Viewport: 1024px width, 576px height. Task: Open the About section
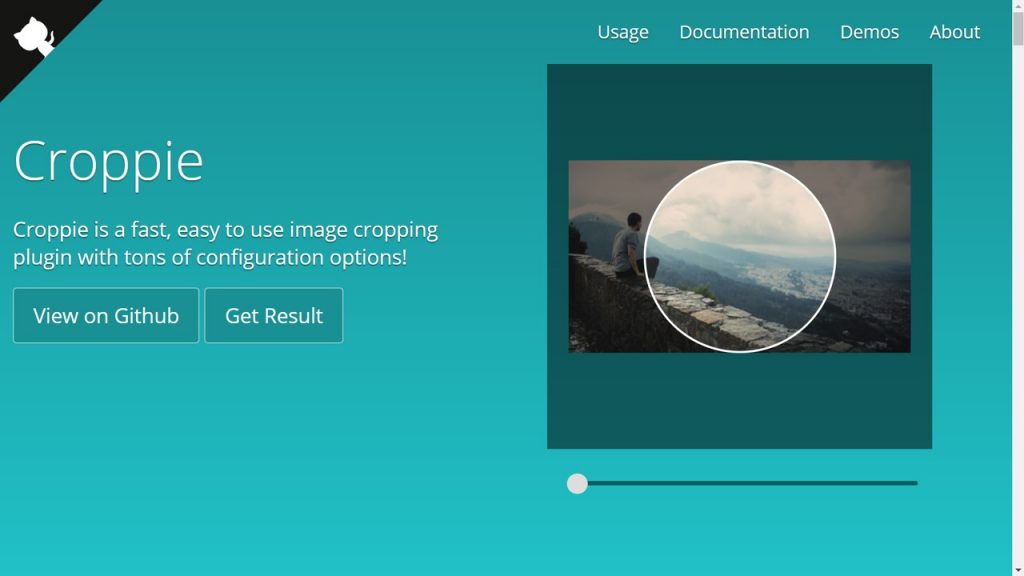(x=954, y=32)
